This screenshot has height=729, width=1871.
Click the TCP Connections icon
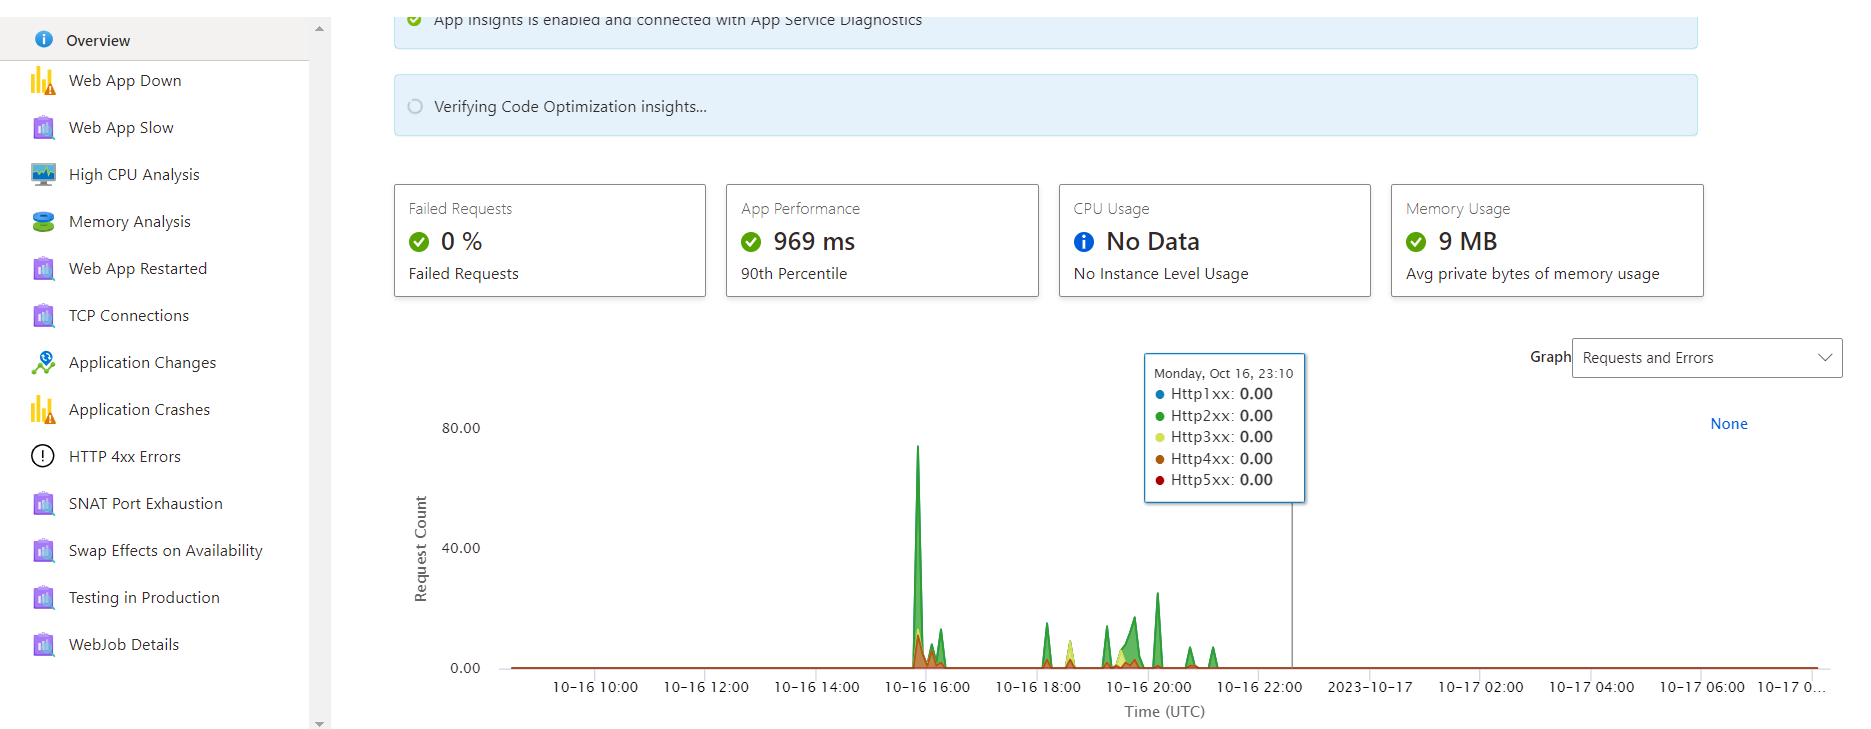43,316
